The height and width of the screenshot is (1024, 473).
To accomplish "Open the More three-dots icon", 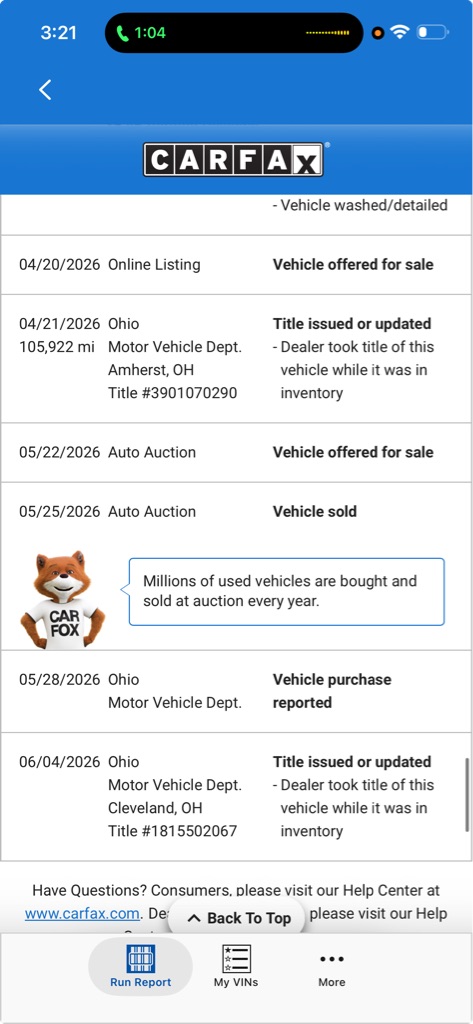I will (x=332, y=959).
